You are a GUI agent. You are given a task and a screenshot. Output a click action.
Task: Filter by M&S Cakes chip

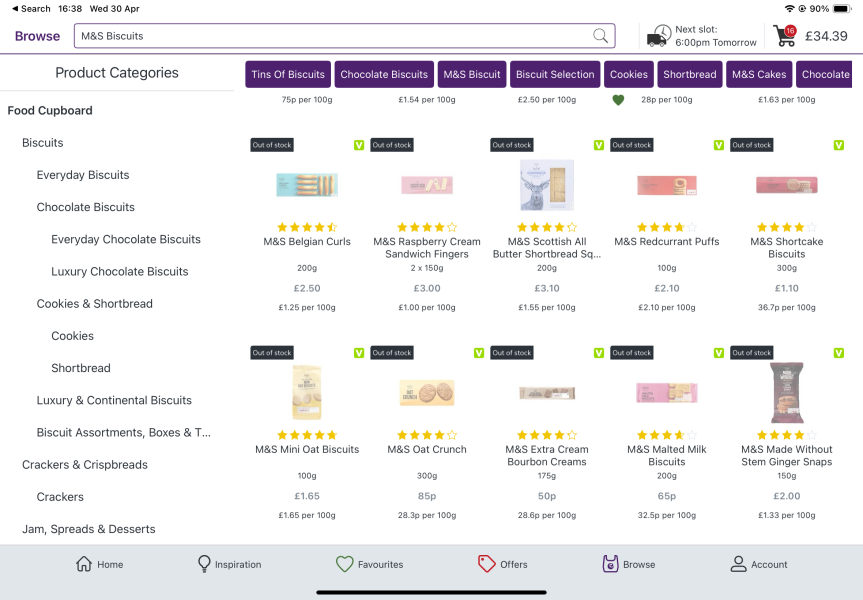tap(759, 74)
